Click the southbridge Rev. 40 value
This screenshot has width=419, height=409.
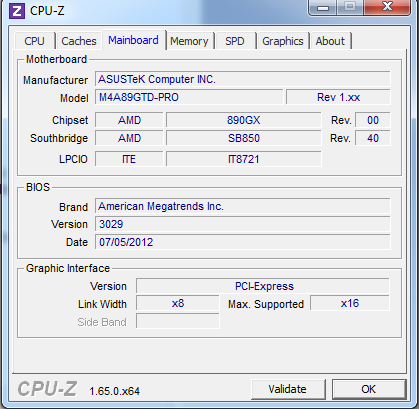(x=373, y=138)
